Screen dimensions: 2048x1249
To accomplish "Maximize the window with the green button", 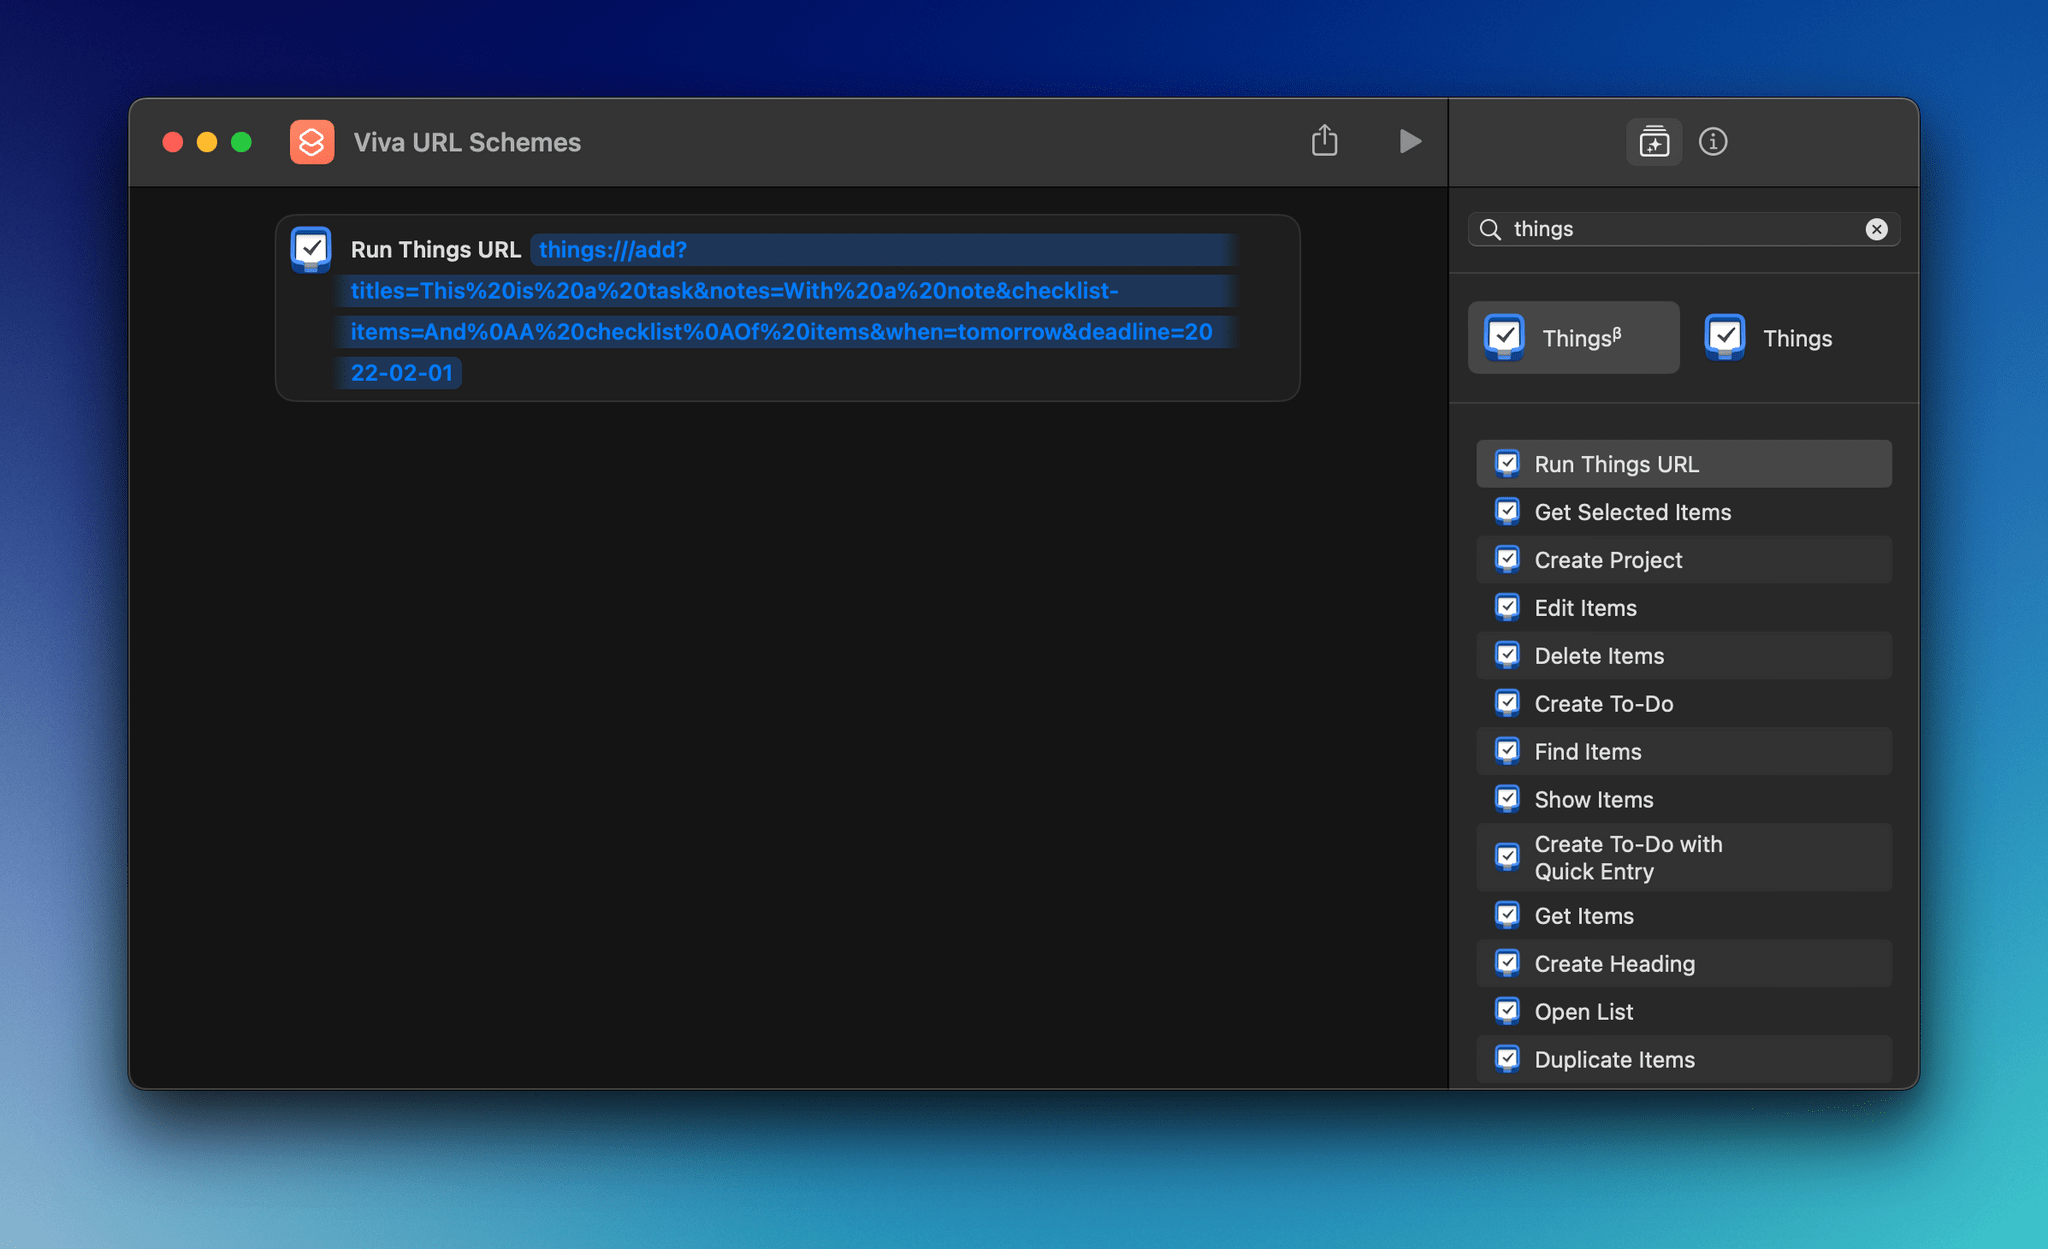I will pyautogui.click(x=241, y=142).
